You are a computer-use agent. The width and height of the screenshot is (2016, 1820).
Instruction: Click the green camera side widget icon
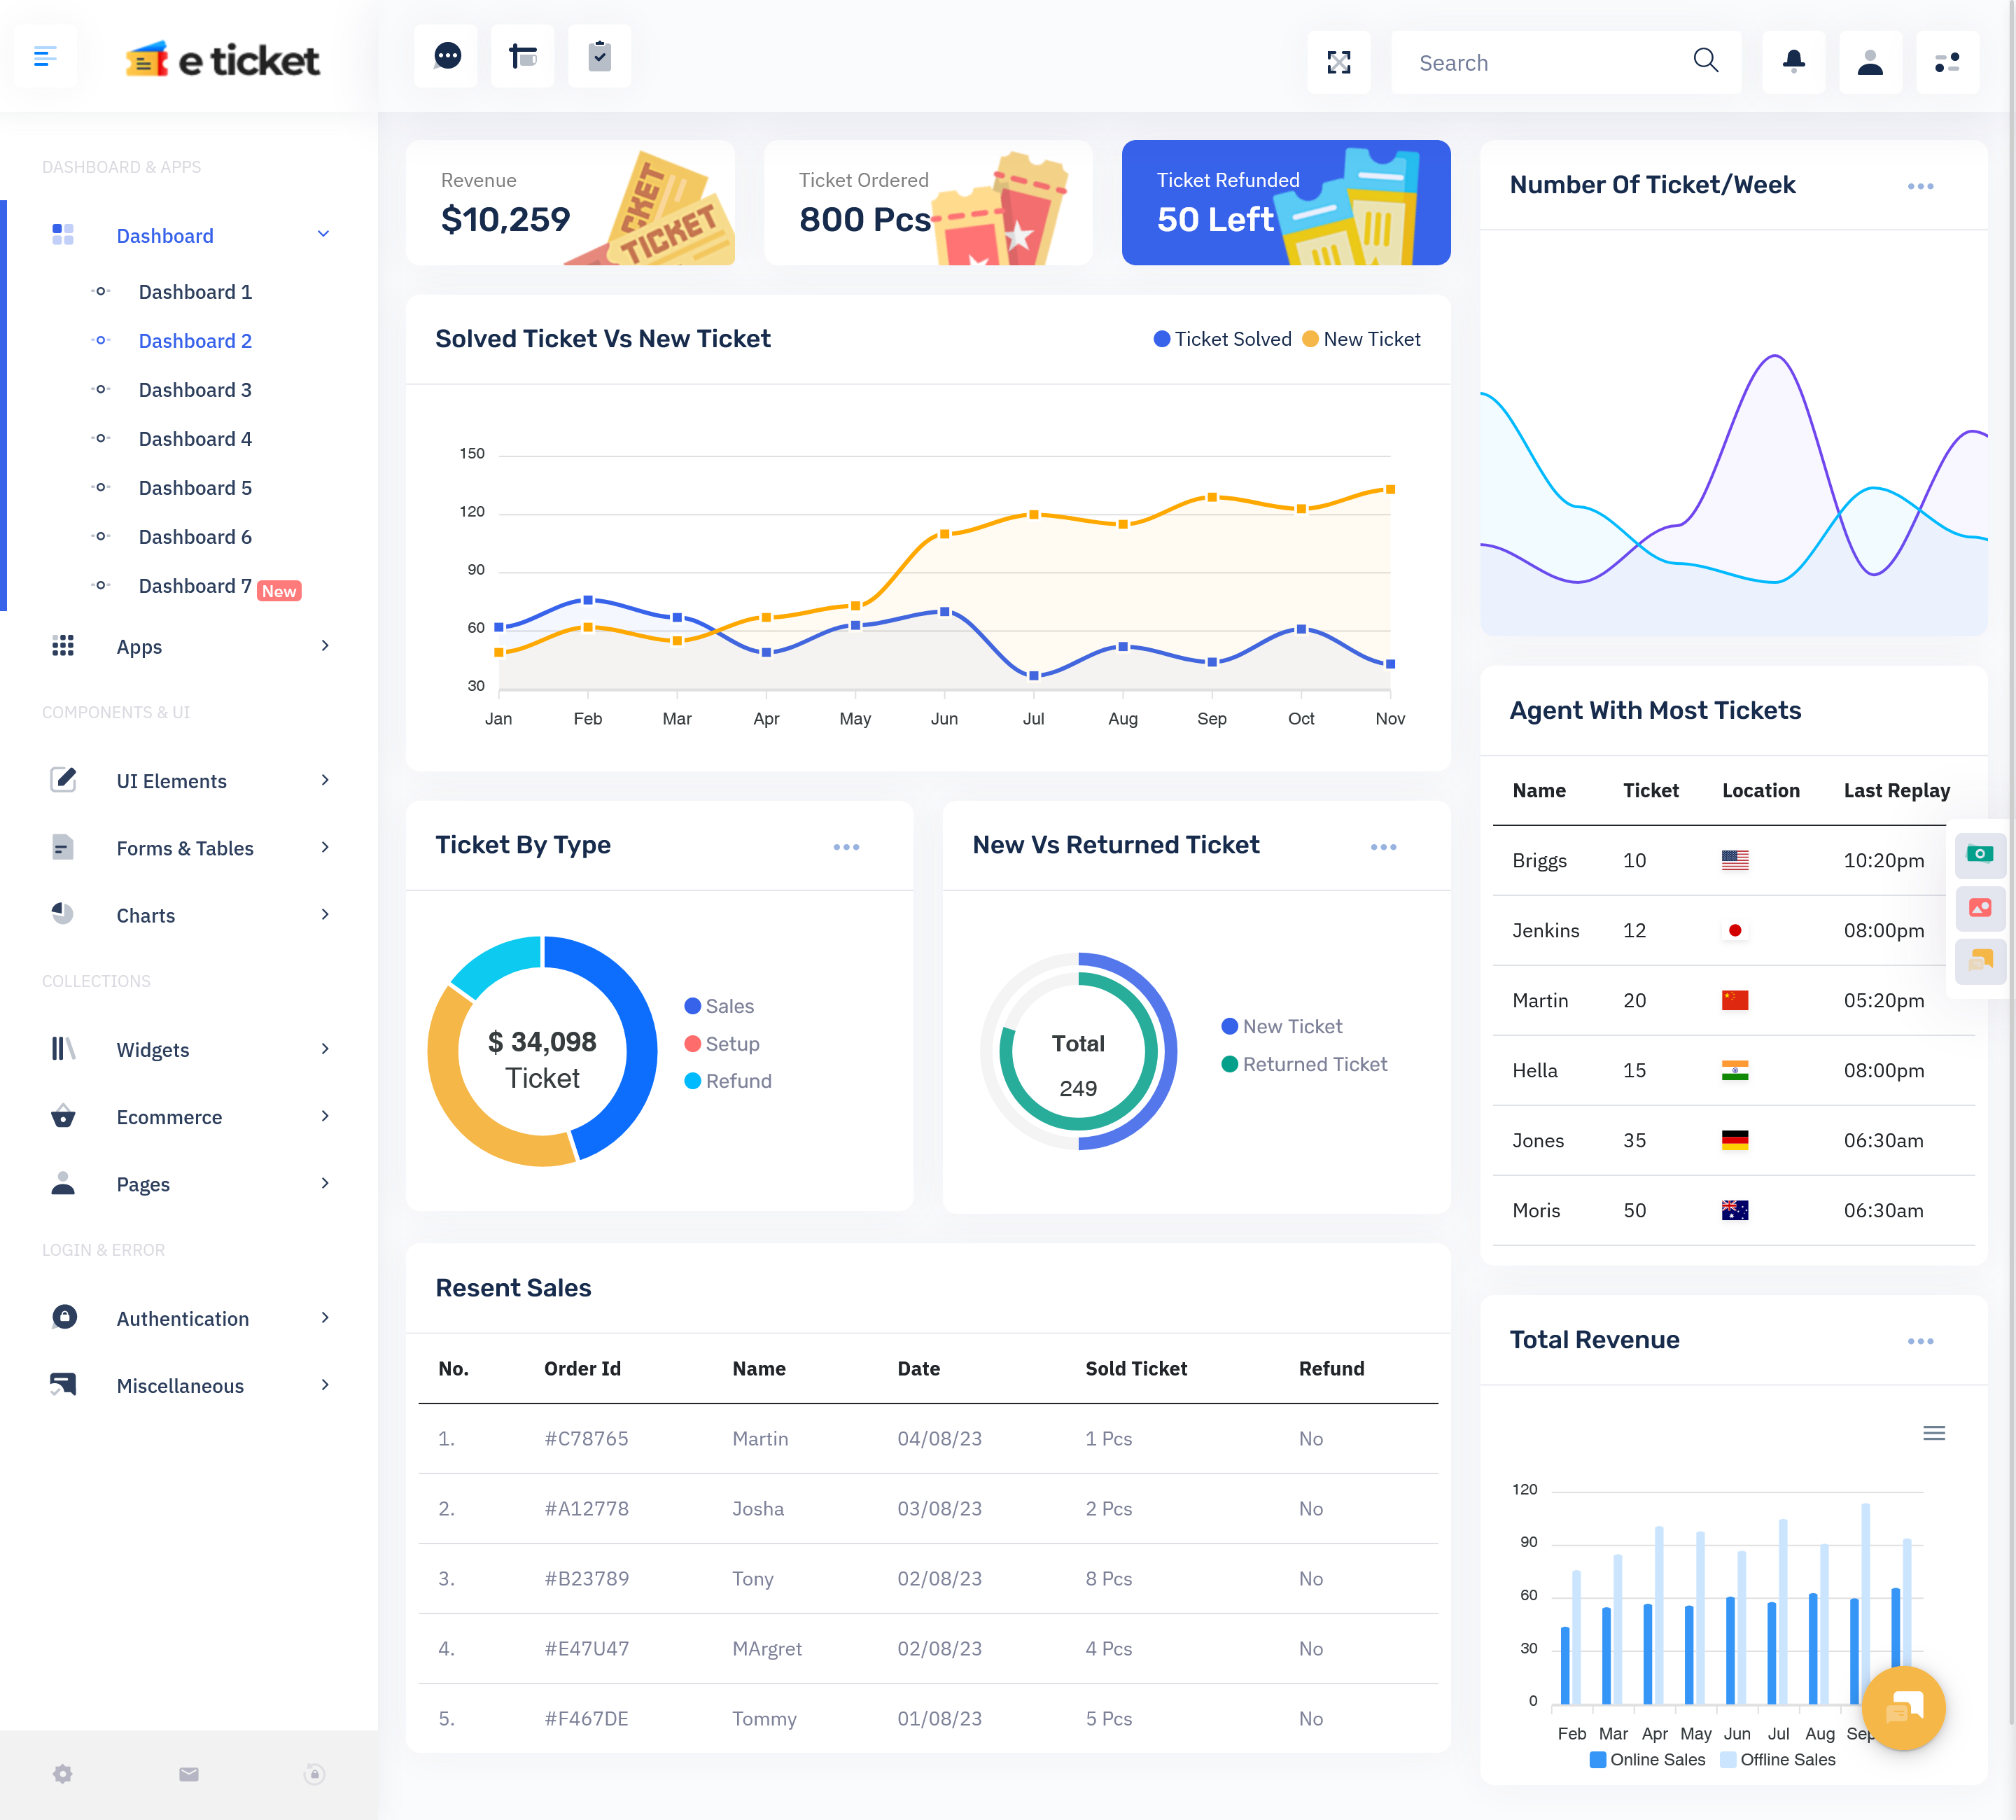pos(1980,854)
